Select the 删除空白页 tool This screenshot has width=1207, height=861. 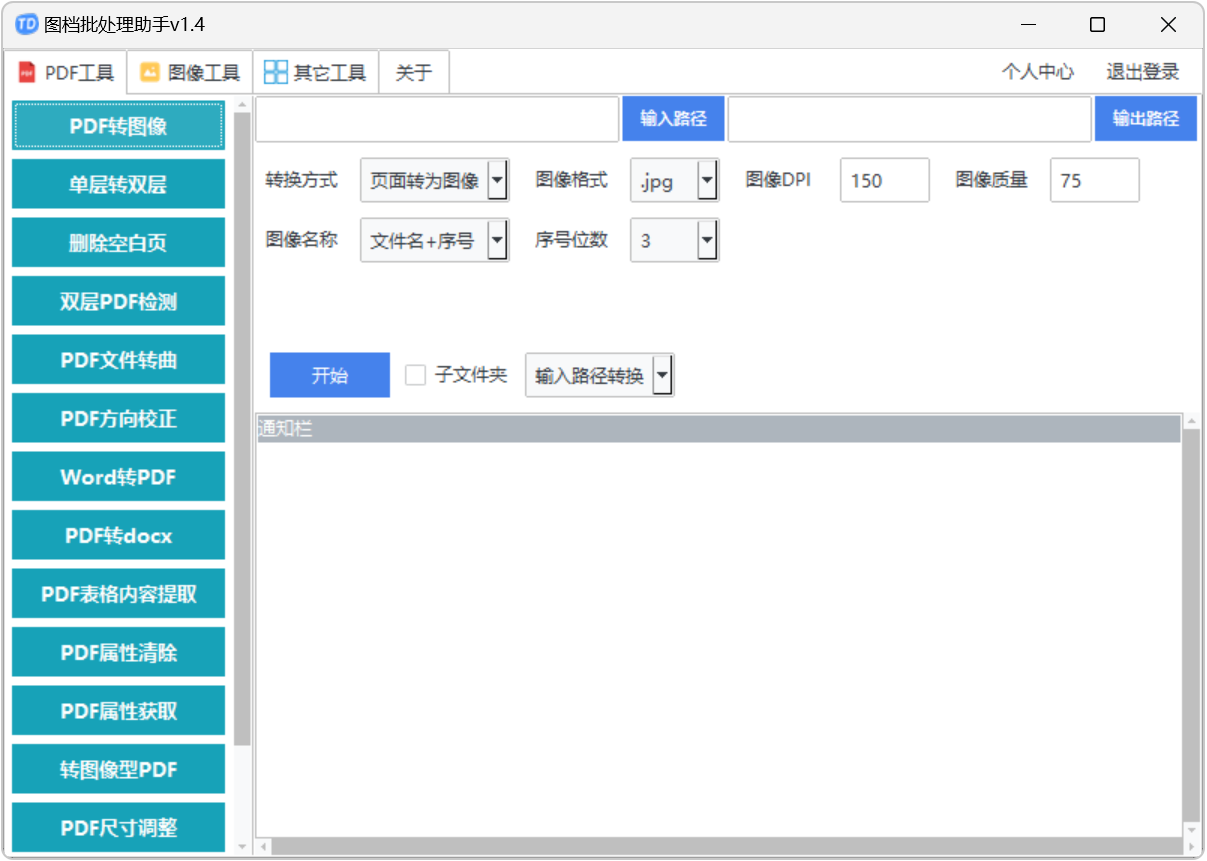118,243
